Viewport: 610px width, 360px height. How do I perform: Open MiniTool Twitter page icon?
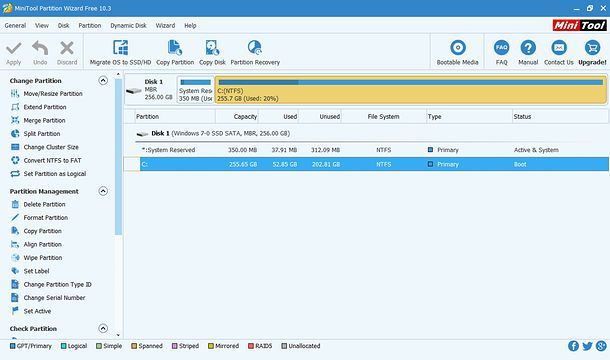click(587, 346)
